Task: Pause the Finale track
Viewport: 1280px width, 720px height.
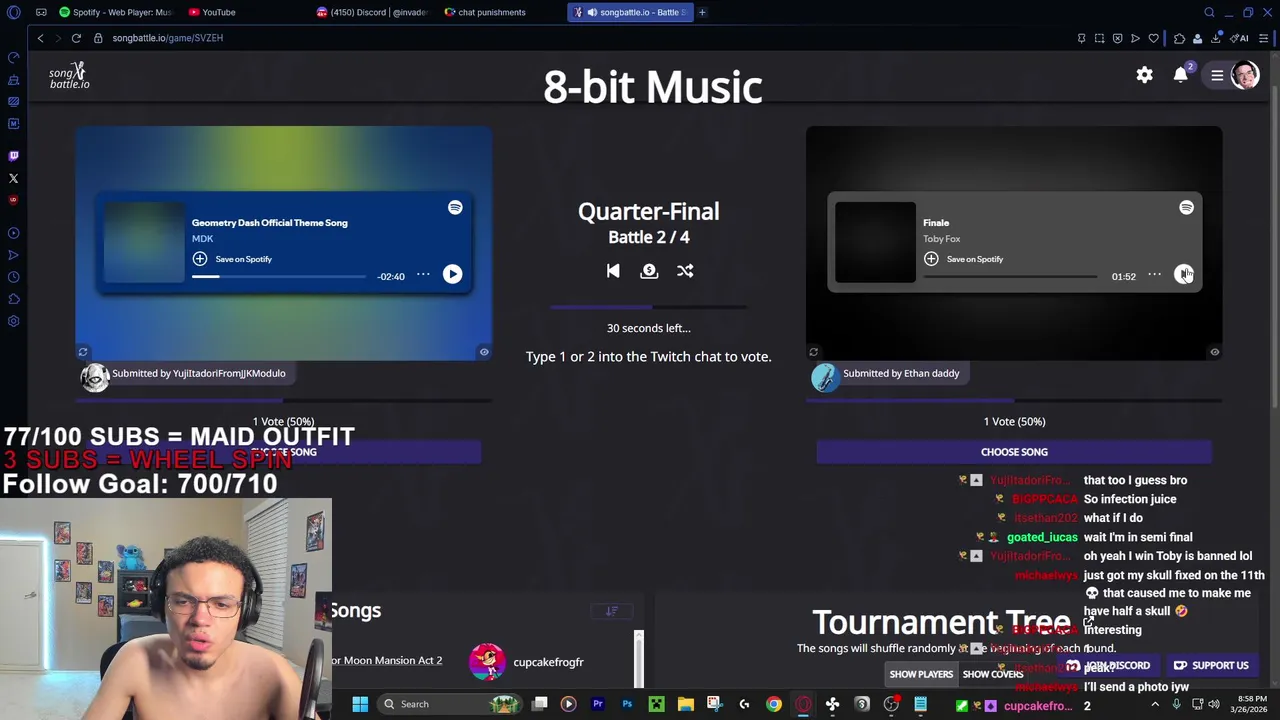Action: click(1184, 275)
